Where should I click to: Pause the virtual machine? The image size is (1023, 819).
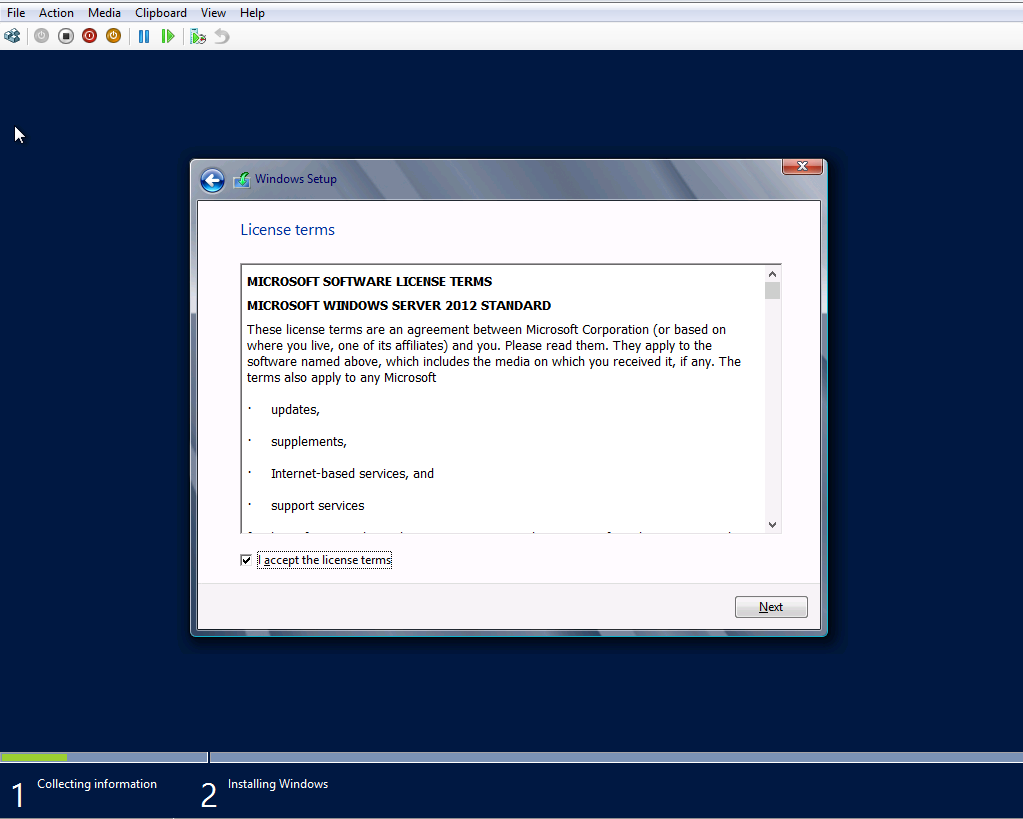click(x=144, y=36)
